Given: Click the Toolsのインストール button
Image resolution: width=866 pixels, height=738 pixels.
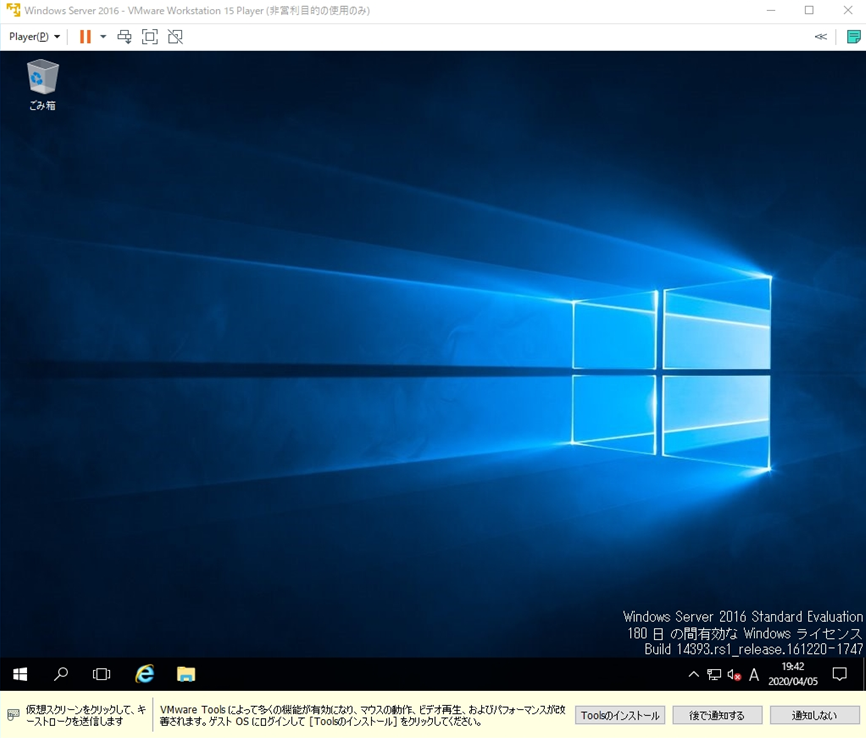Looking at the screenshot, I should pyautogui.click(x=620, y=715).
